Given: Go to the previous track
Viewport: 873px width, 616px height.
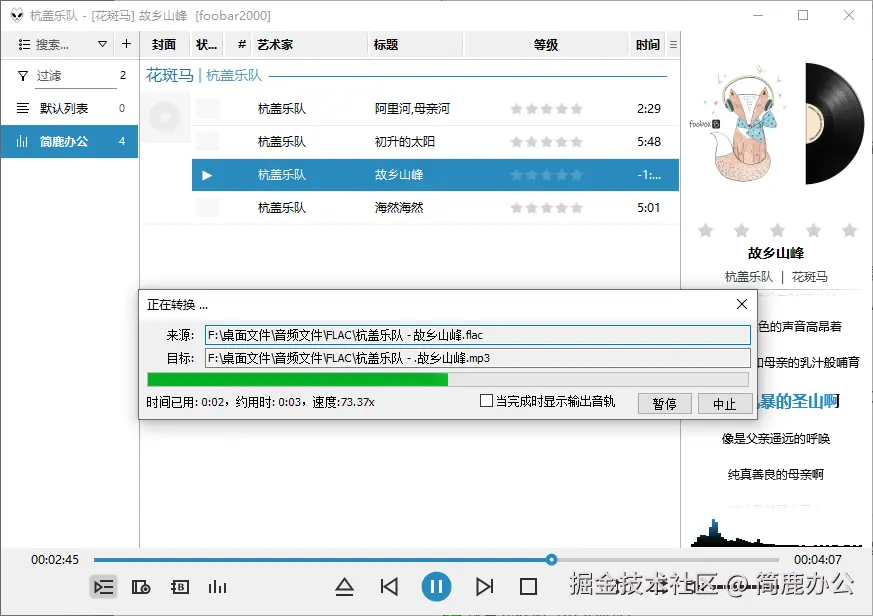Looking at the screenshot, I should click(x=390, y=587).
